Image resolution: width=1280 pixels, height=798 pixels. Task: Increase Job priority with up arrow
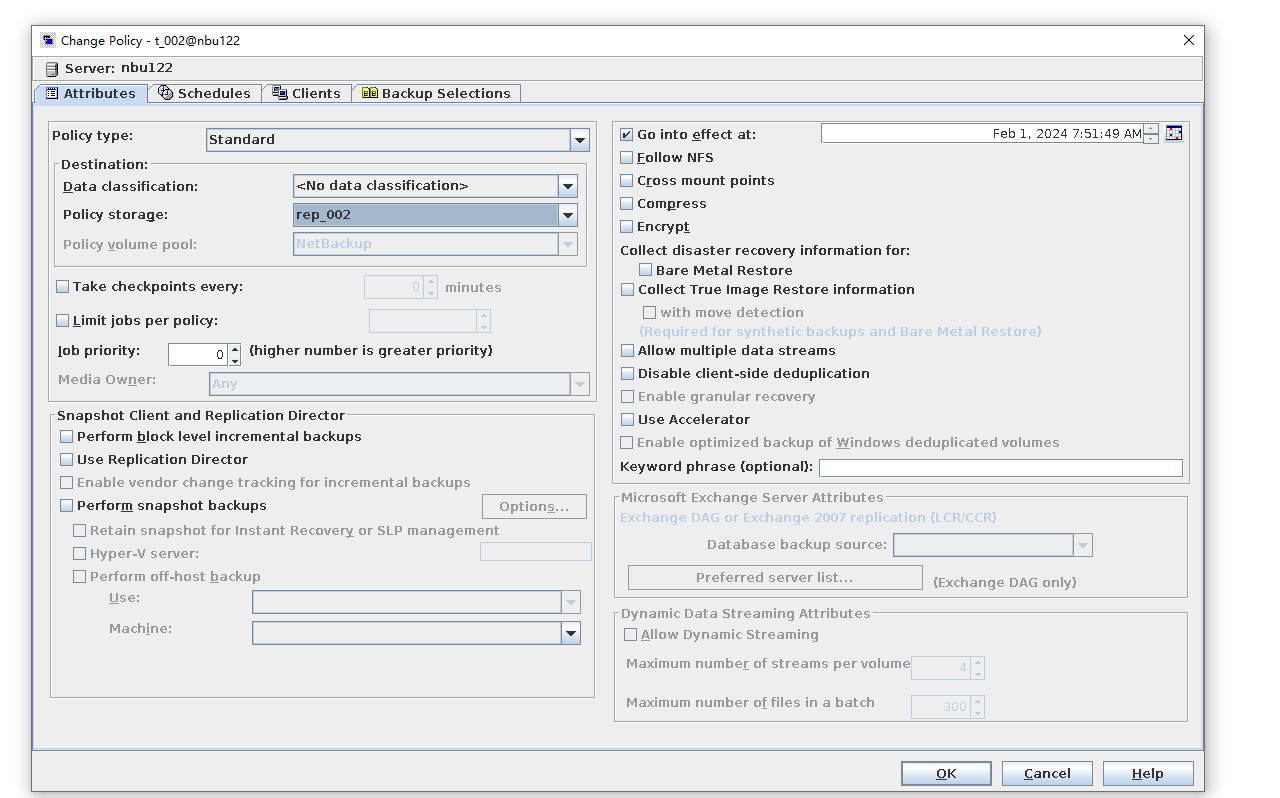coord(234,349)
